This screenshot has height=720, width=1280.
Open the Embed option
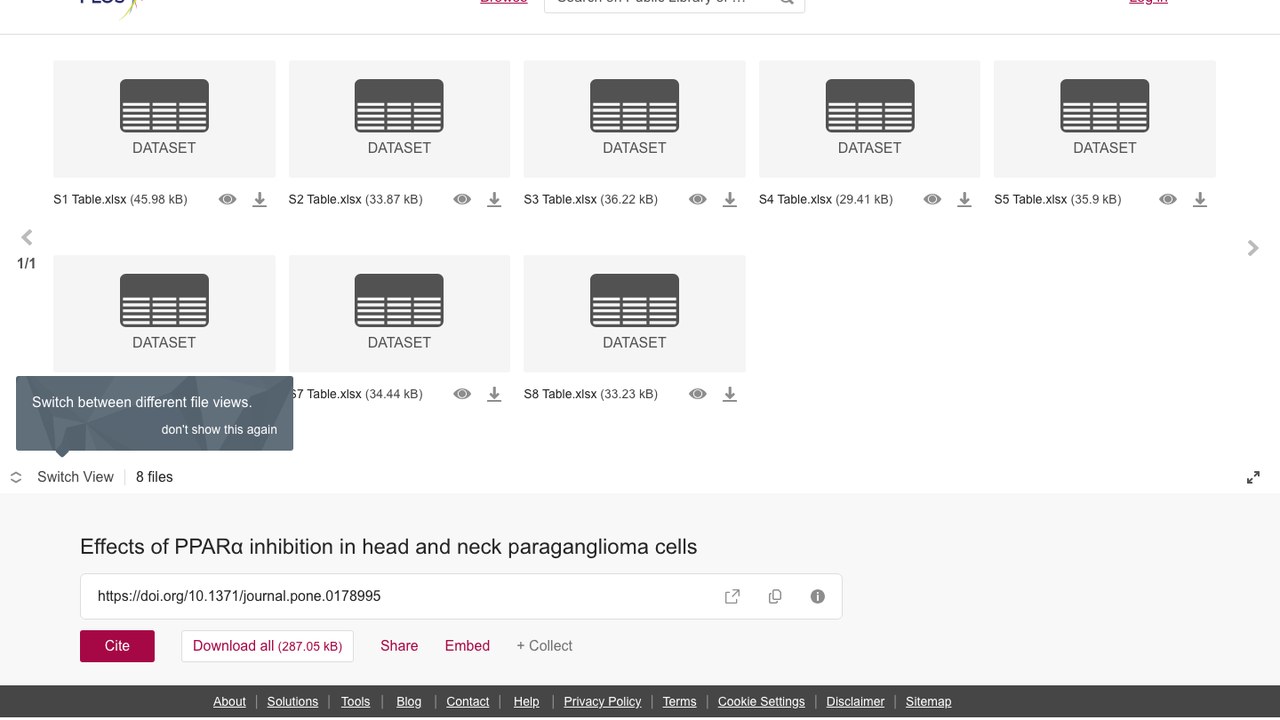[x=467, y=646]
